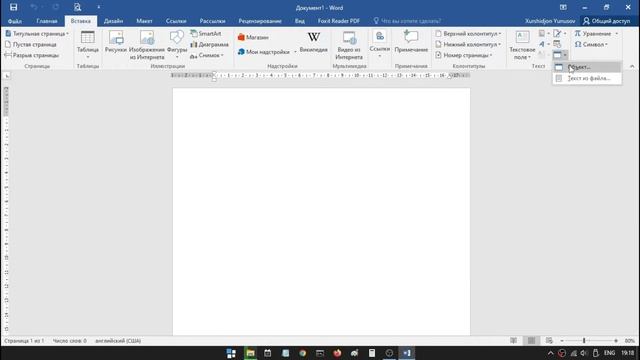Insert a Титульная страница (cover page)

click(37, 33)
